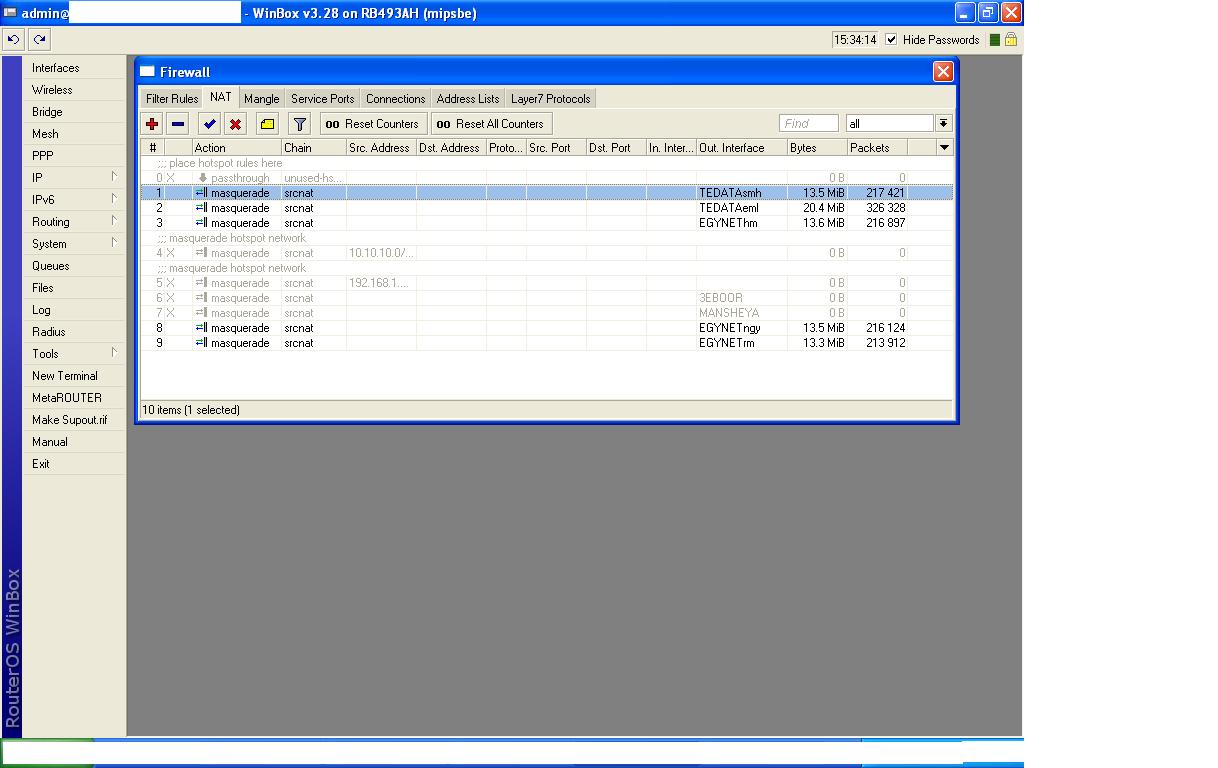Add comment with yellow note icon
The image size is (1218, 768).
click(x=267, y=124)
